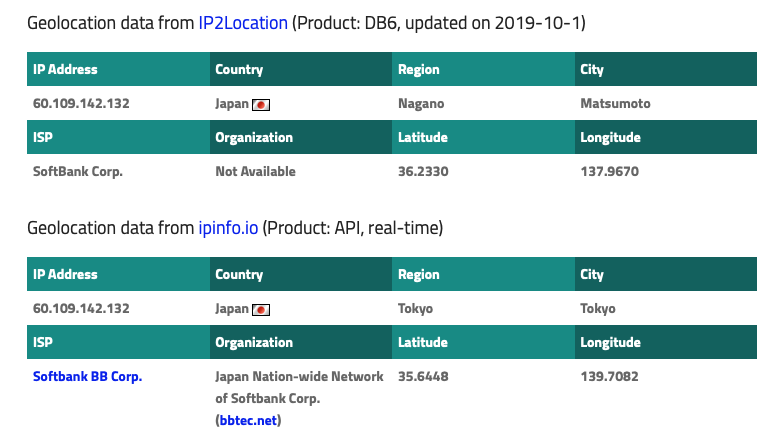
Task: Click the Japan flag icon in IP2Location table
Action: [261, 104]
